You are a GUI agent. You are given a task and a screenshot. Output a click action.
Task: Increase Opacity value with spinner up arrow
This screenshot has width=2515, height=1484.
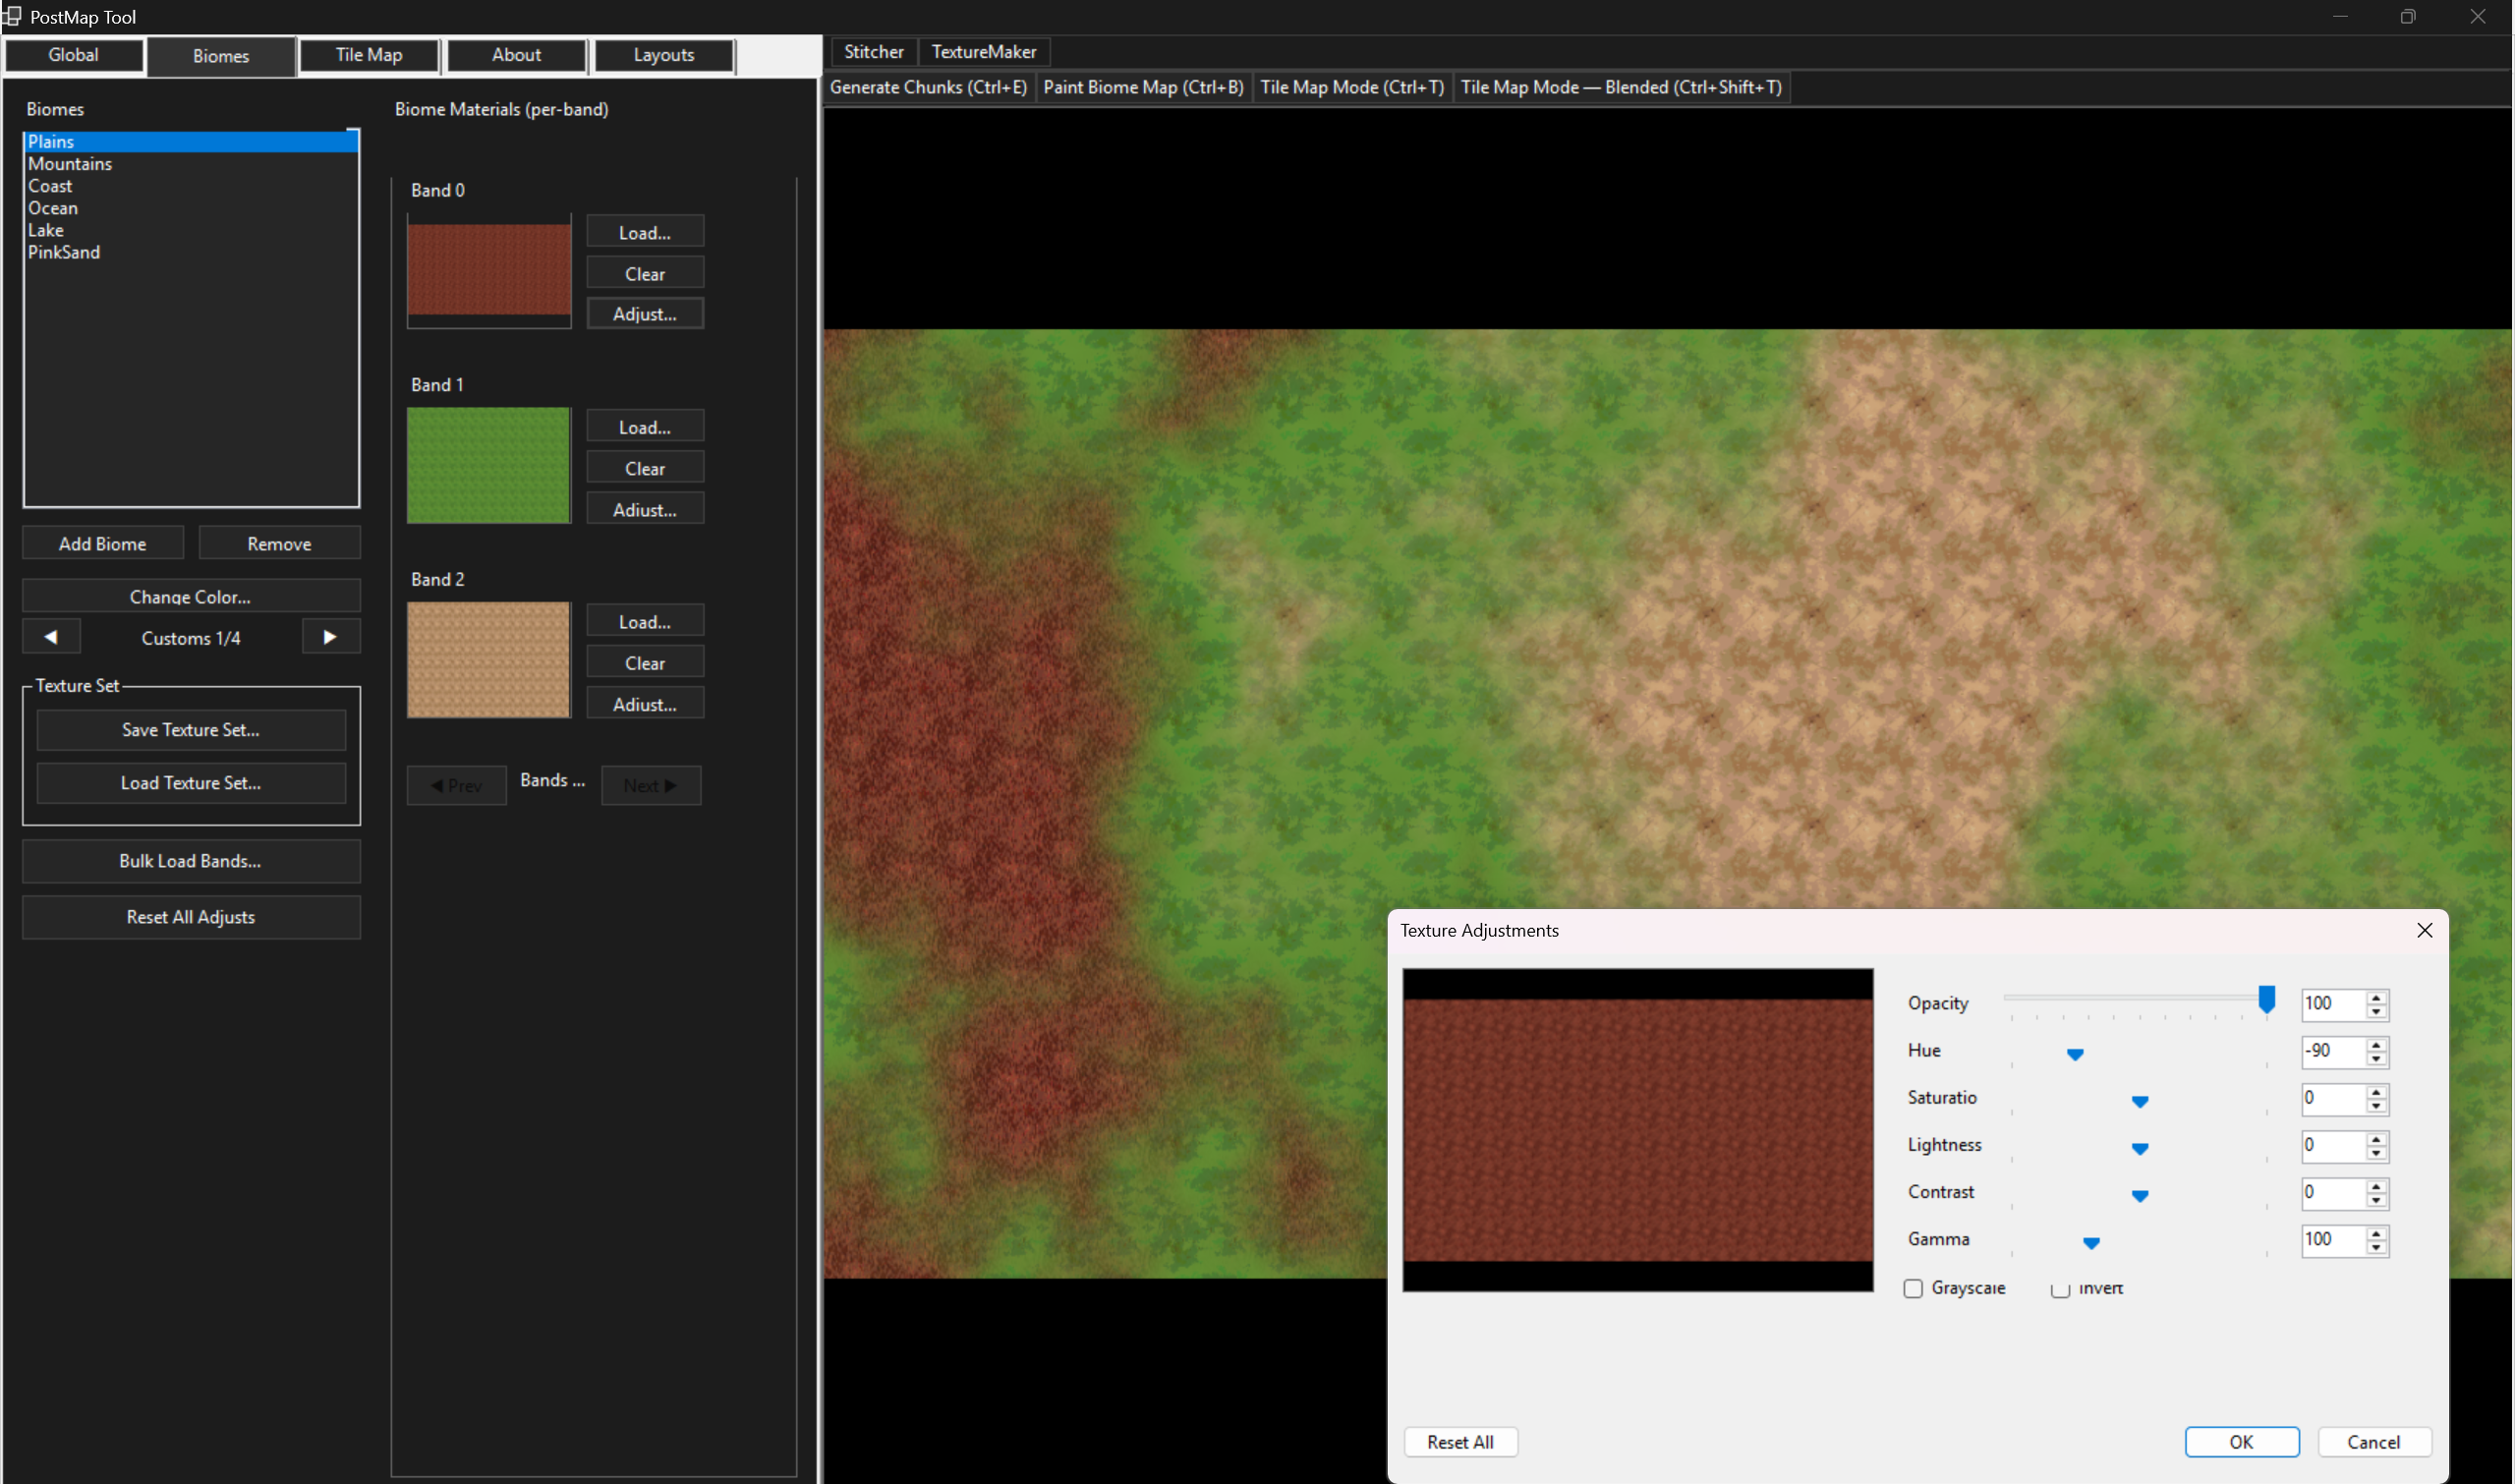click(x=2376, y=997)
